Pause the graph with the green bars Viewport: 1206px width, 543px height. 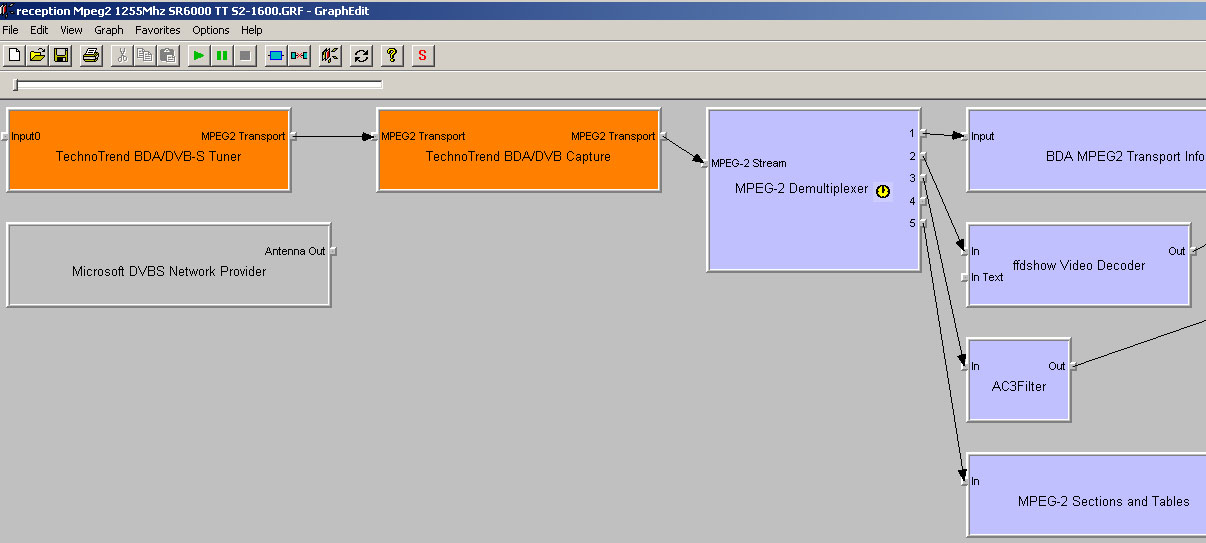(x=222, y=56)
